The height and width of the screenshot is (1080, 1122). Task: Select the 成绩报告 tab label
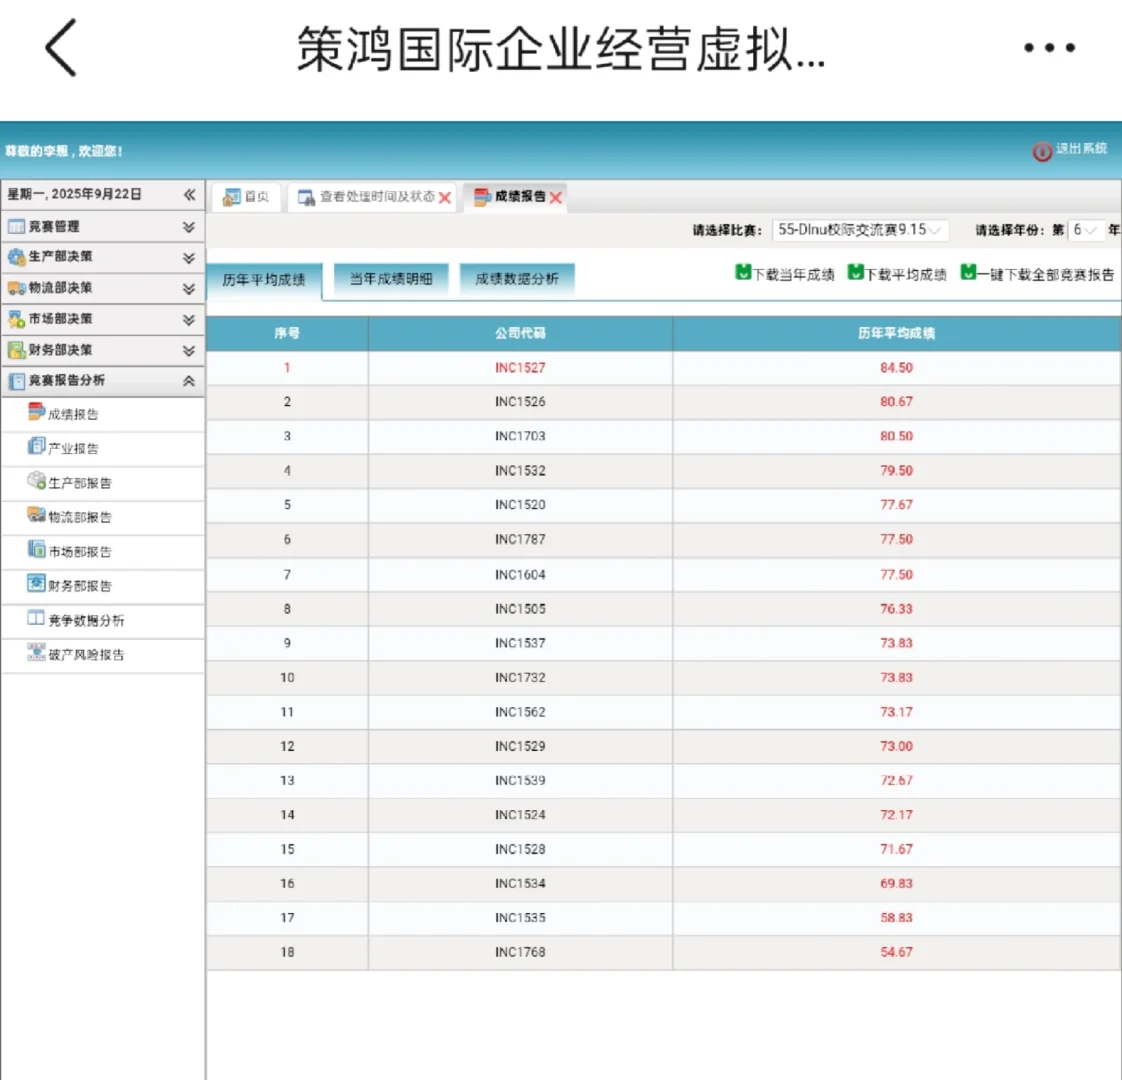[x=520, y=196]
